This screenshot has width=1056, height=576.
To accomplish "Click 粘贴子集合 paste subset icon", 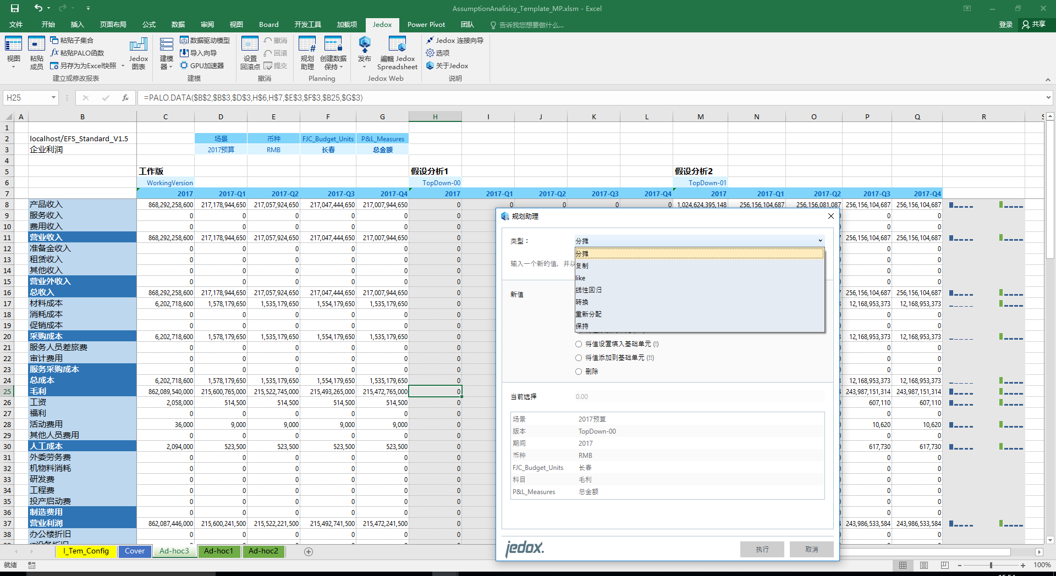I will pyautogui.click(x=55, y=40).
